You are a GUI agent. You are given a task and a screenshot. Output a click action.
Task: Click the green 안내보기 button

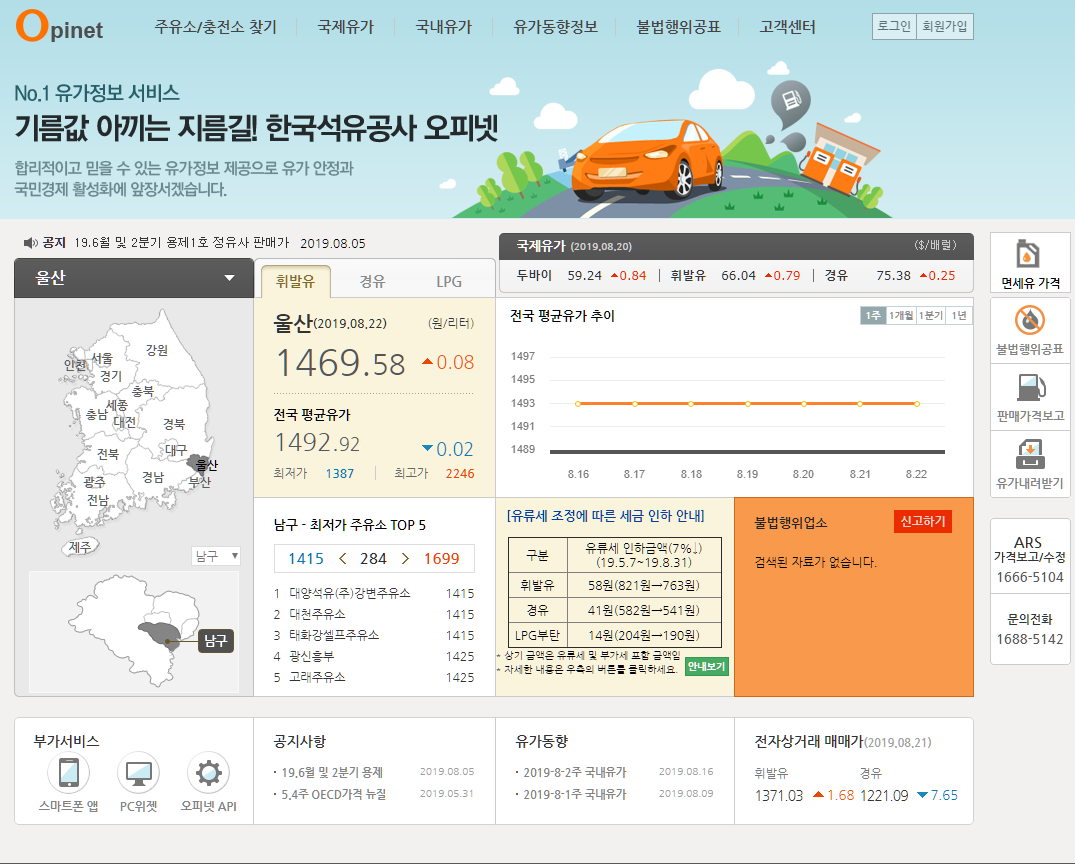(x=706, y=667)
